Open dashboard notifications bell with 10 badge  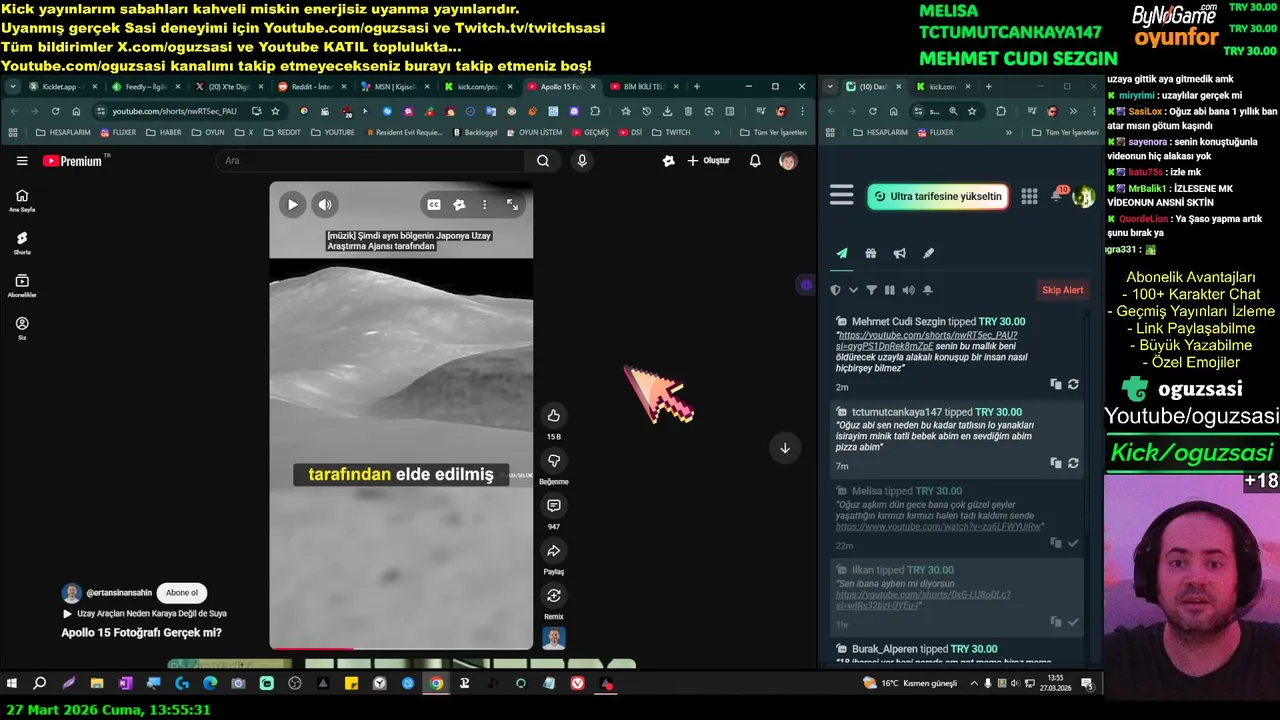[x=1057, y=195]
